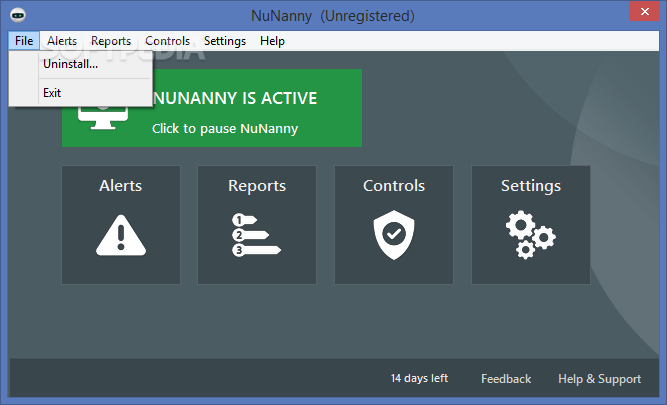
Task: Close the NuNanny window
Action: tap(645, 11)
